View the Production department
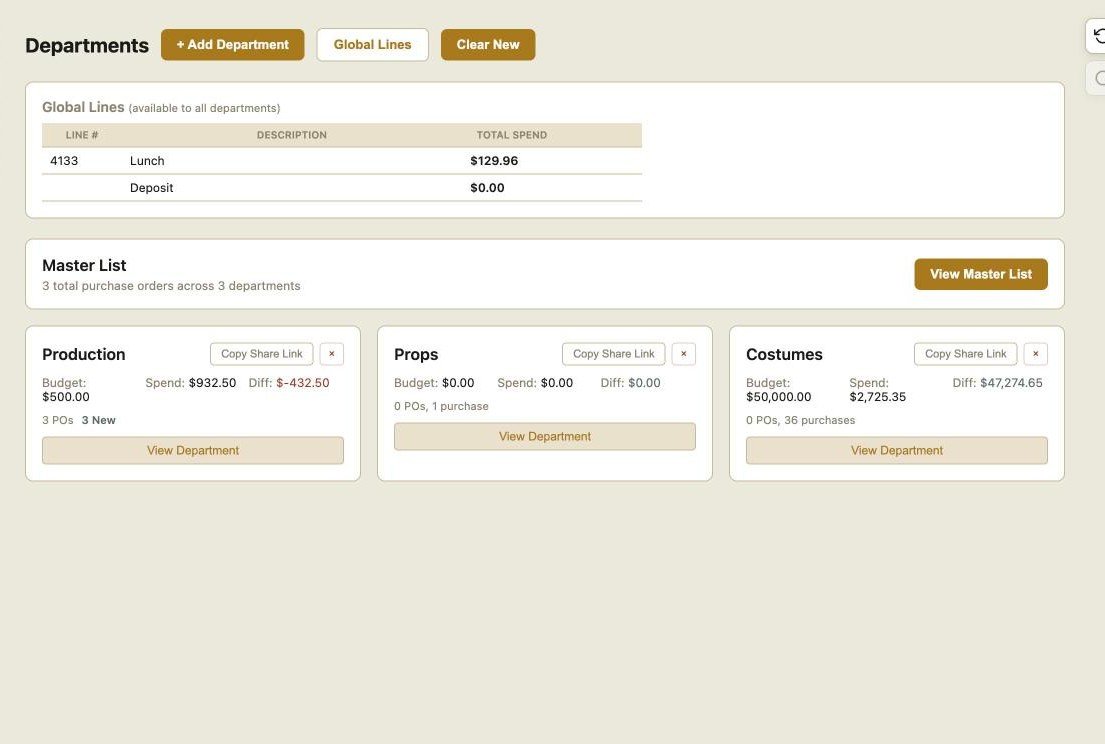 (x=193, y=450)
